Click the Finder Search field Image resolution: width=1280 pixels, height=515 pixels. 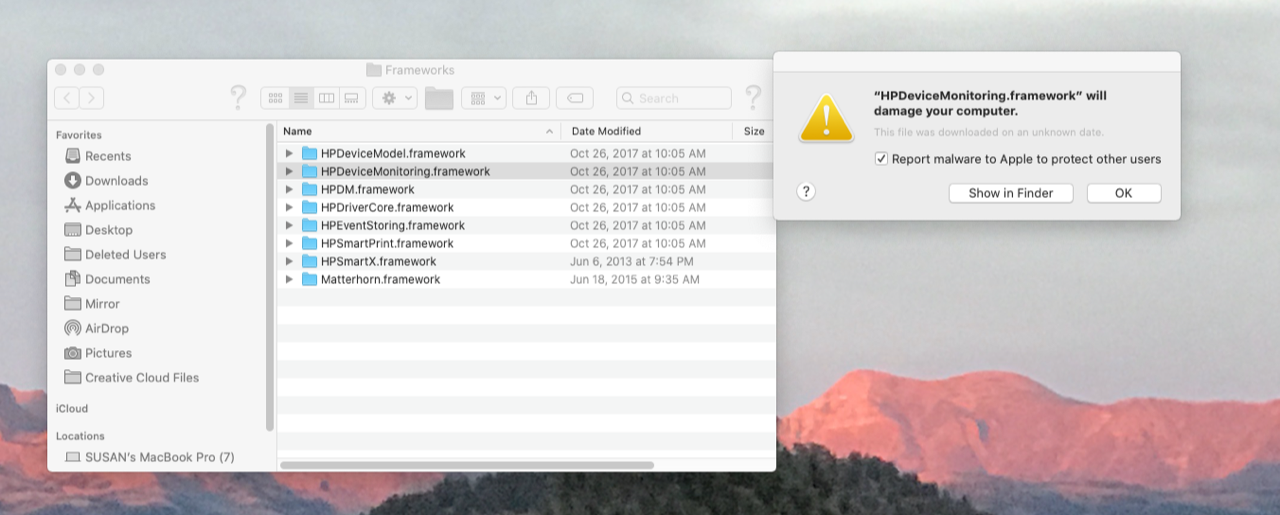pyautogui.click(x=674, y=98)
